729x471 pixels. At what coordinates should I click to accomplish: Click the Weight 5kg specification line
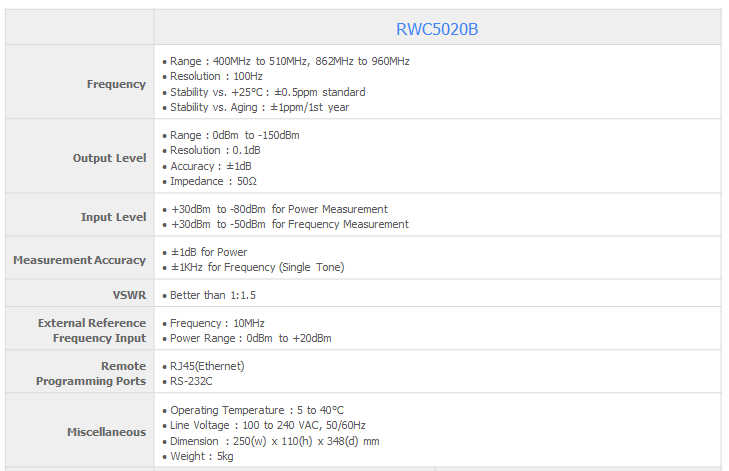[x=204, y=456]
